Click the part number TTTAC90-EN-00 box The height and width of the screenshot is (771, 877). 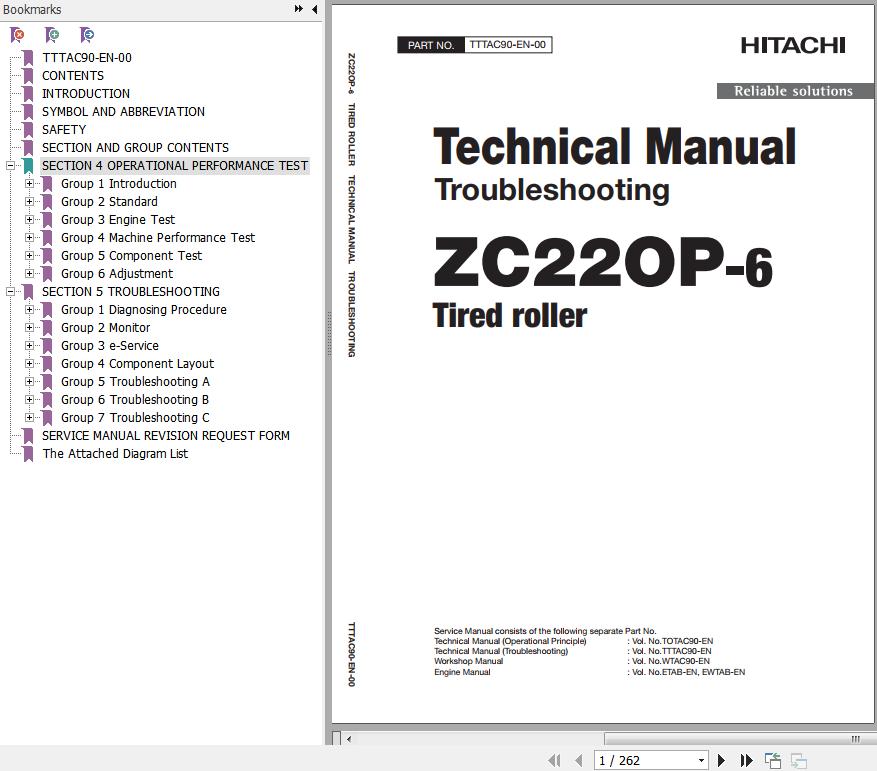507,45
